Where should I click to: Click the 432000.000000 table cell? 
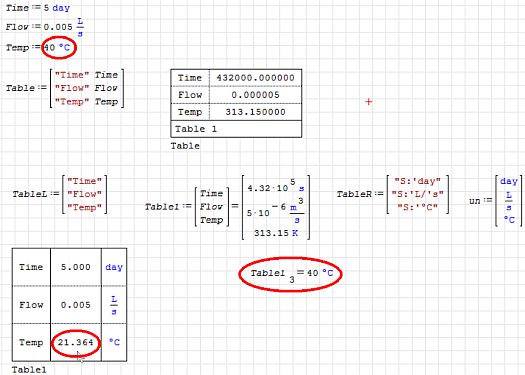255,78
